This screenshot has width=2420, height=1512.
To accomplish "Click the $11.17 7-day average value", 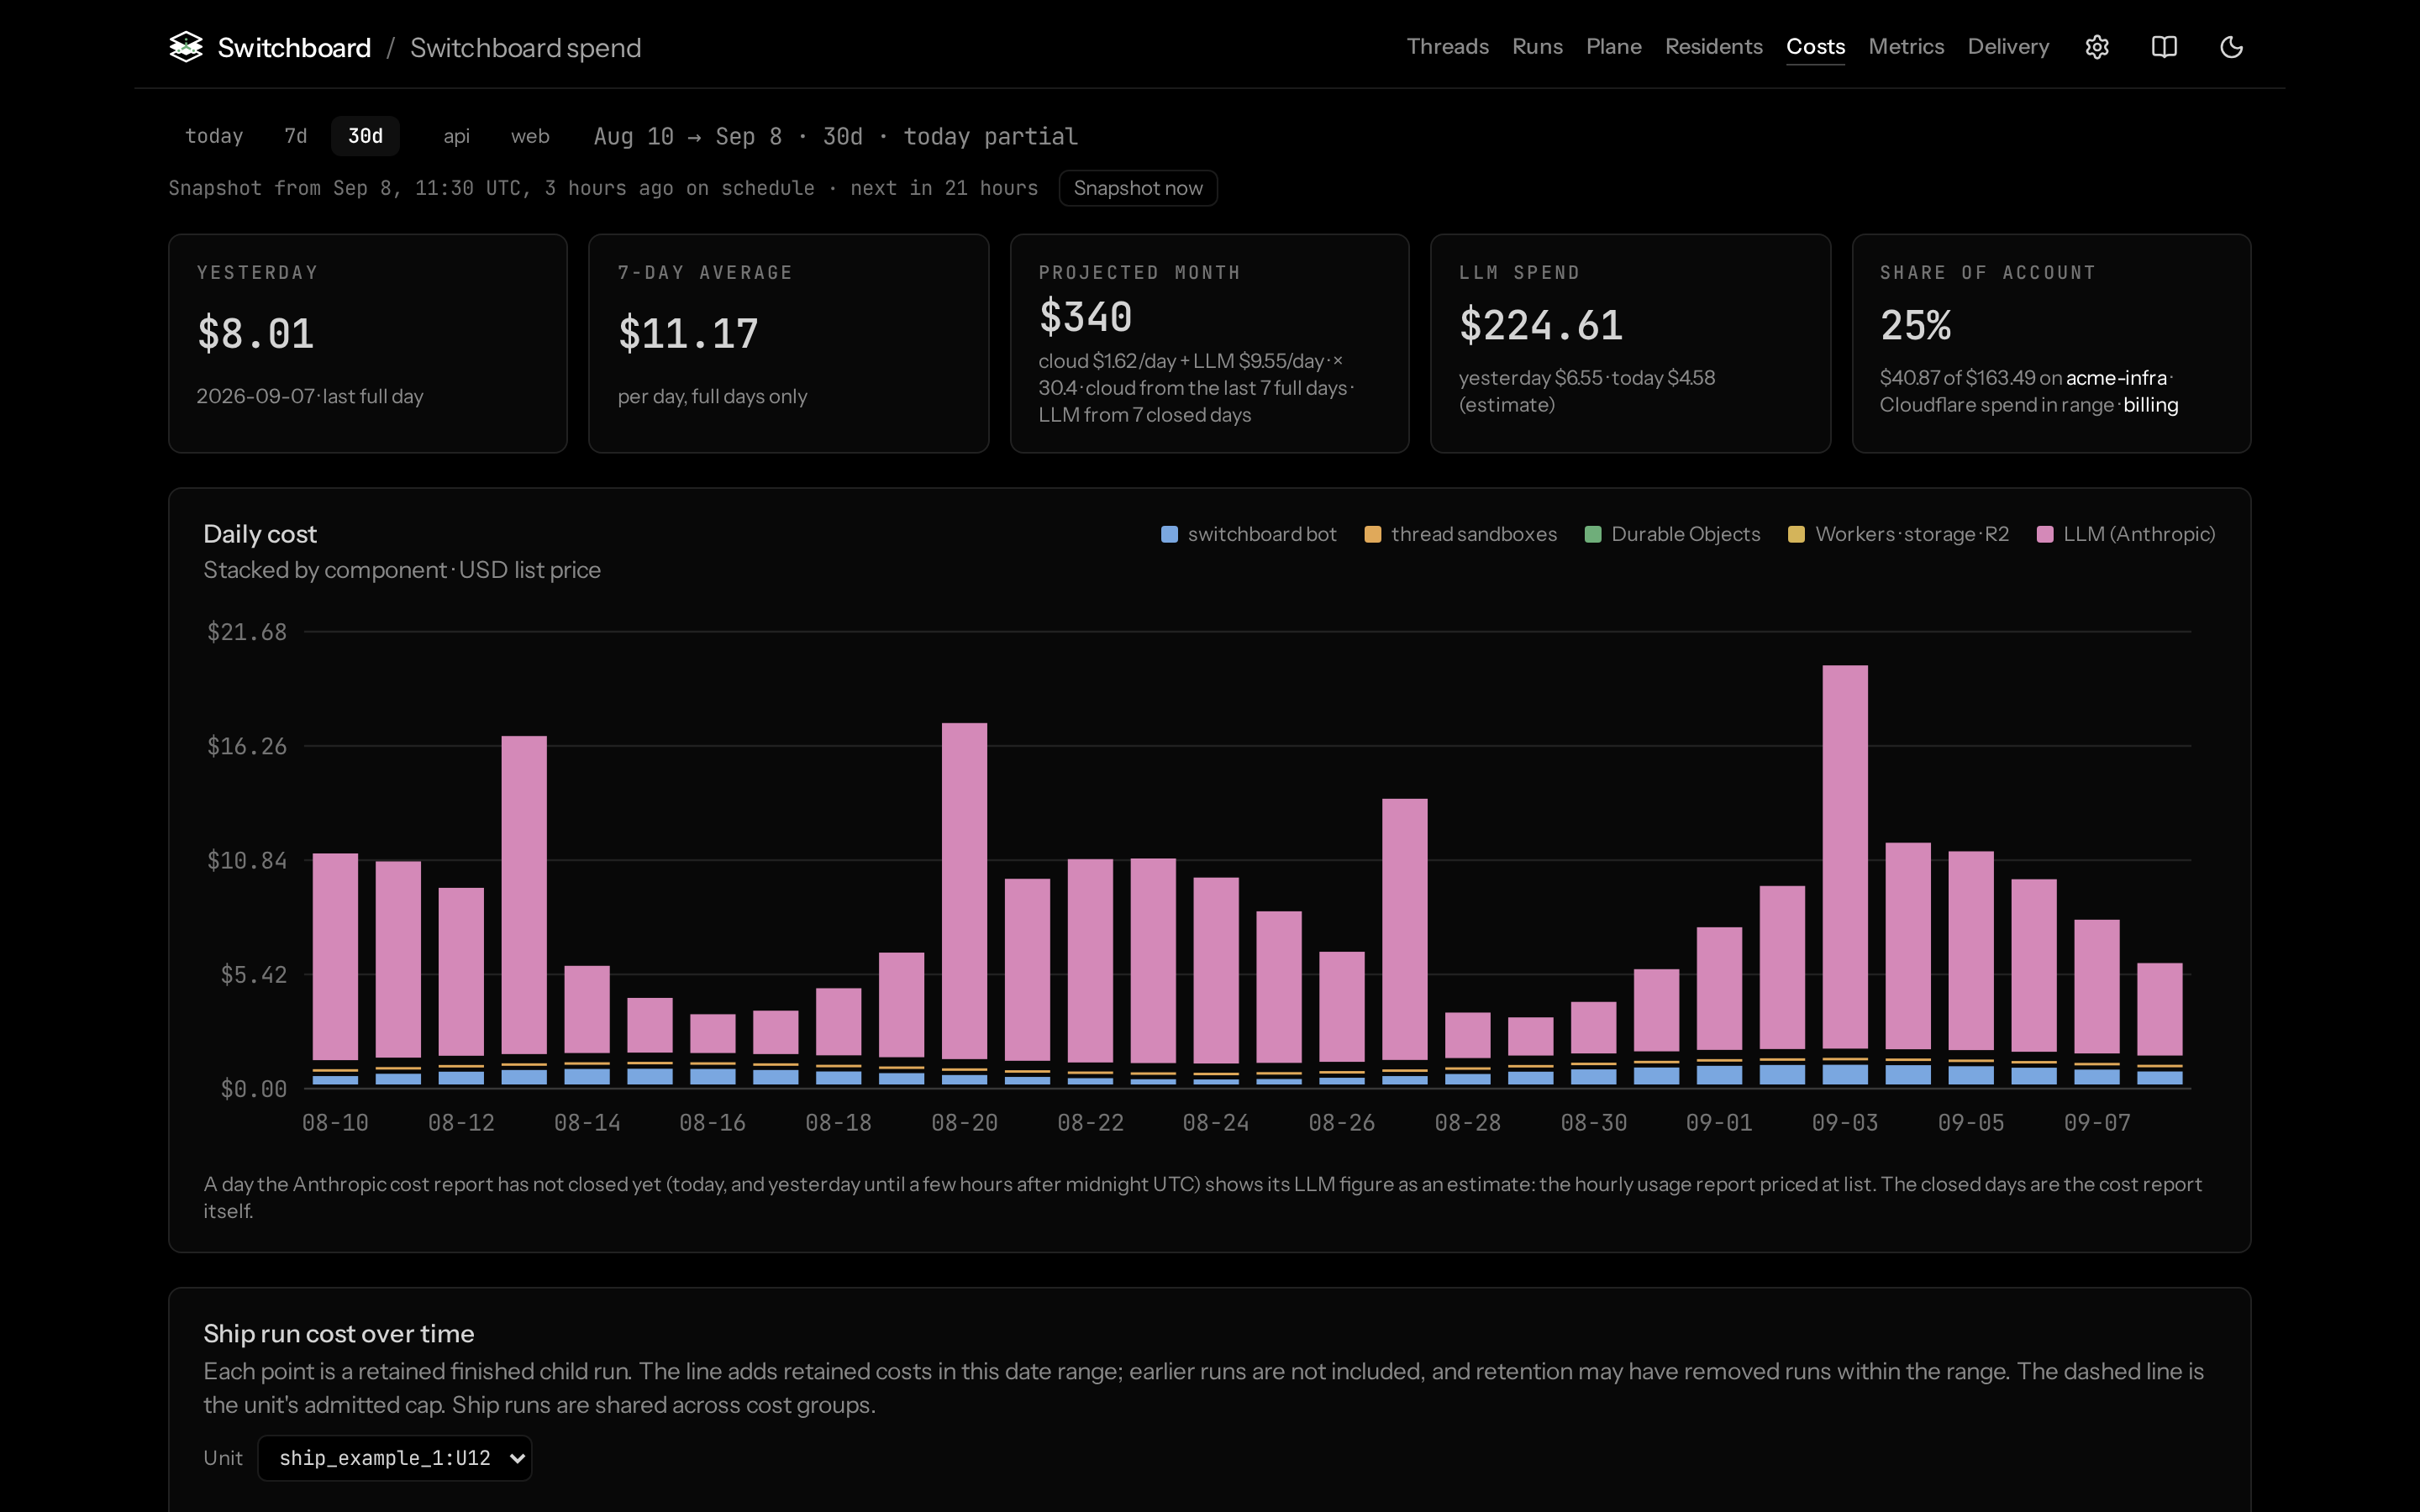I will [688, 334].
